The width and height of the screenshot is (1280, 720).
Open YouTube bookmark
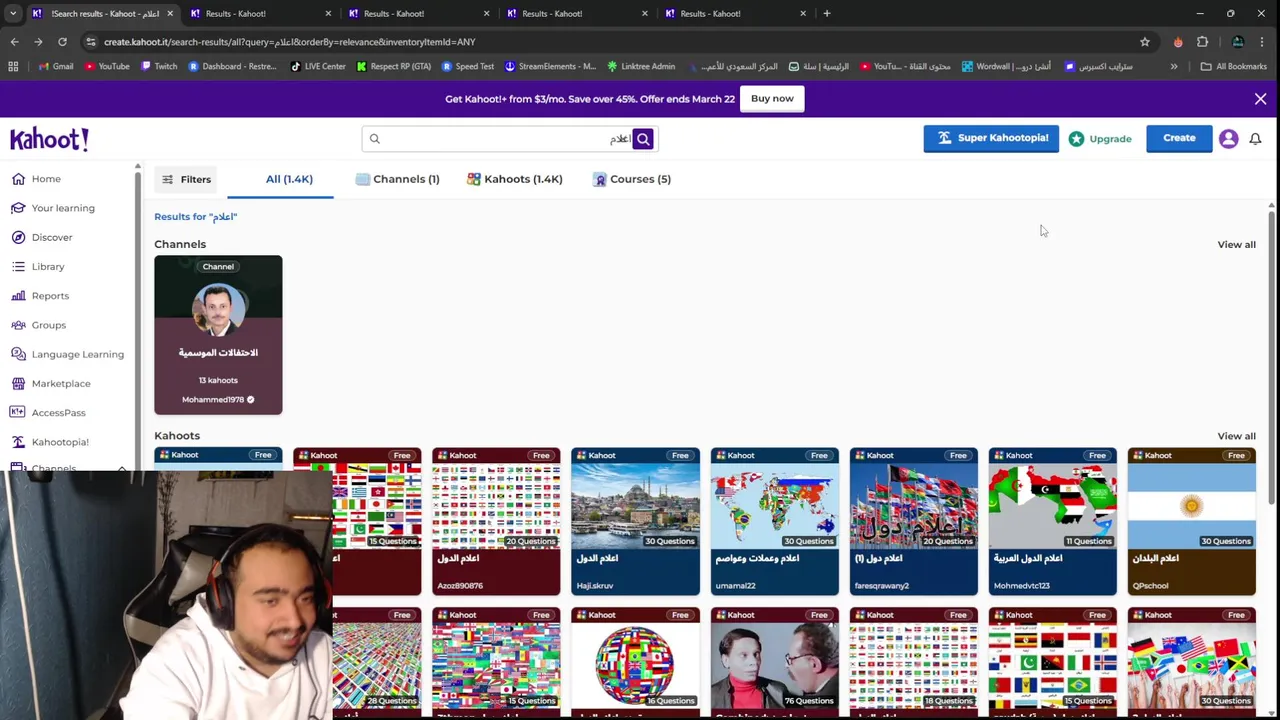click(107, 66)
